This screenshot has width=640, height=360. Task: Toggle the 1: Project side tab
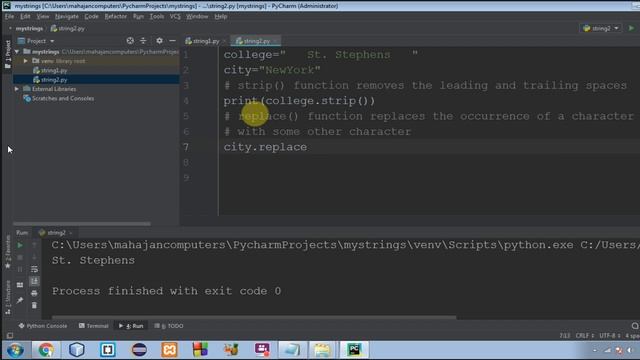click(7, 54)
